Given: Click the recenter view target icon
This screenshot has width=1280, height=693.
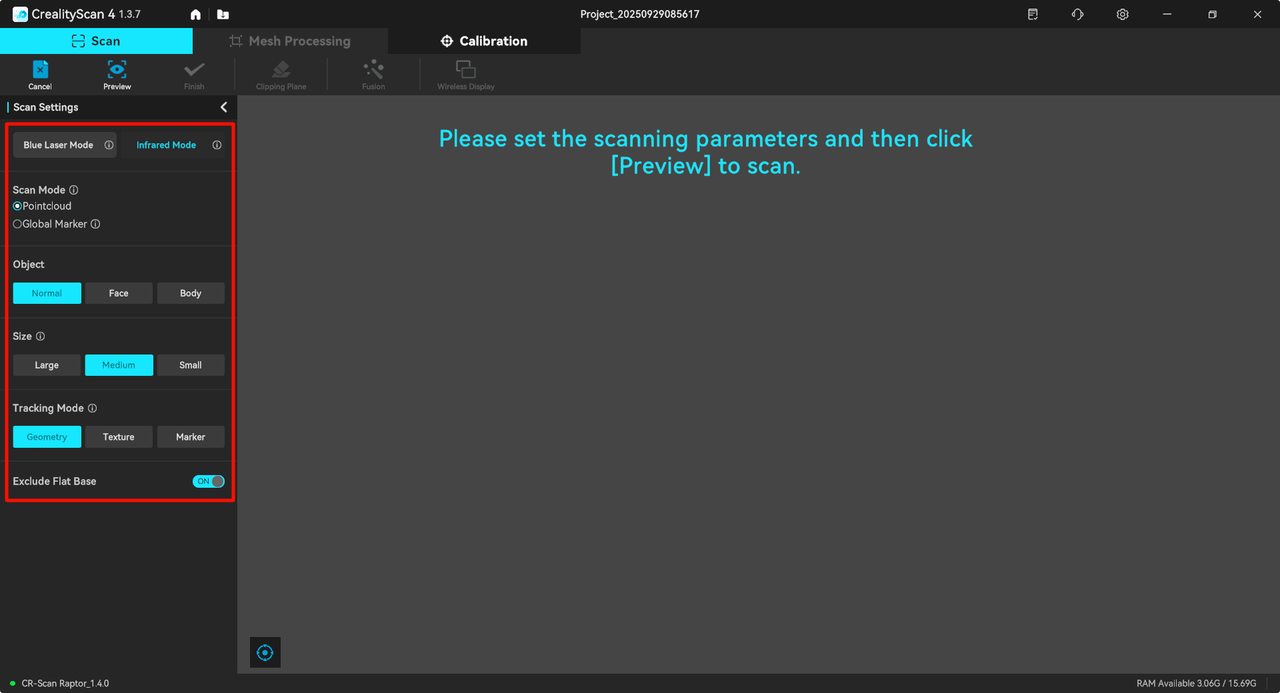Looking at the screenshot, I should pos(265,653).
